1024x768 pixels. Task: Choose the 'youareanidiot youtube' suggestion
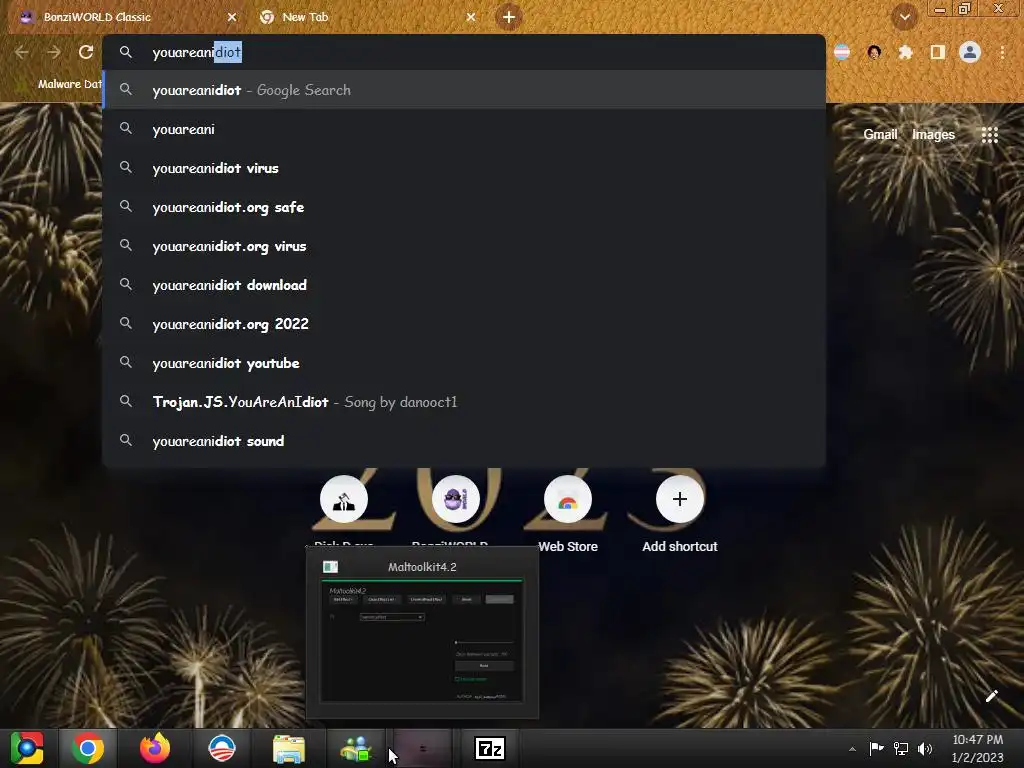[x=464, y=363]
